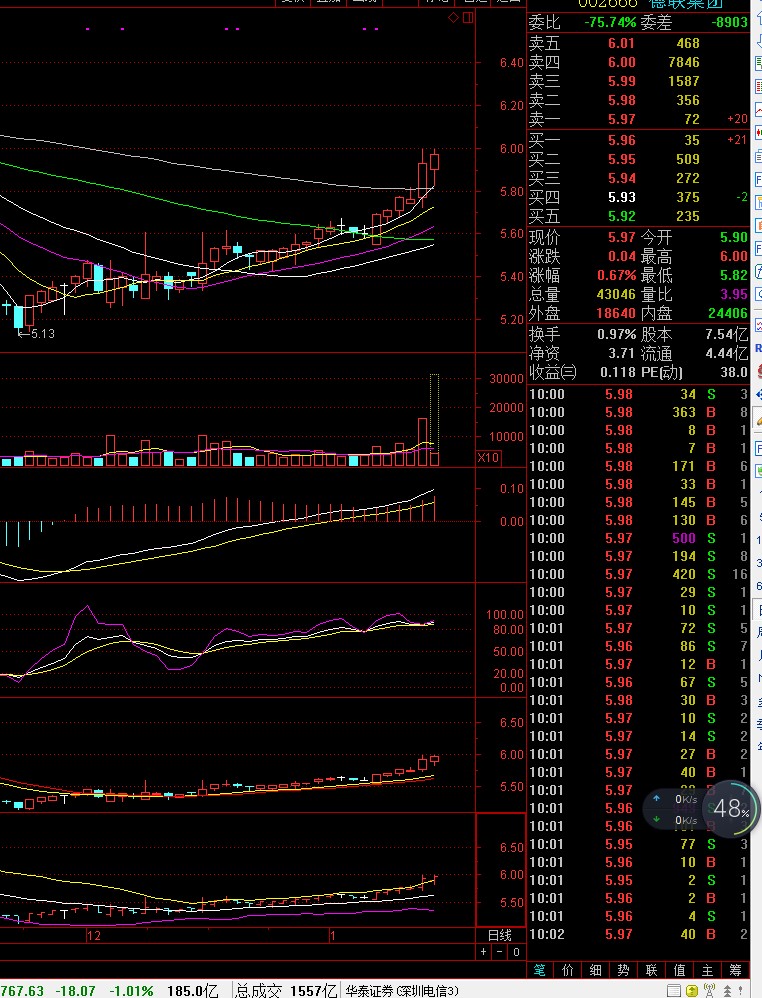Switch to the 笔 tick-detail tab
The height and width of the screenshot is (998, 762).
[540, 969]
